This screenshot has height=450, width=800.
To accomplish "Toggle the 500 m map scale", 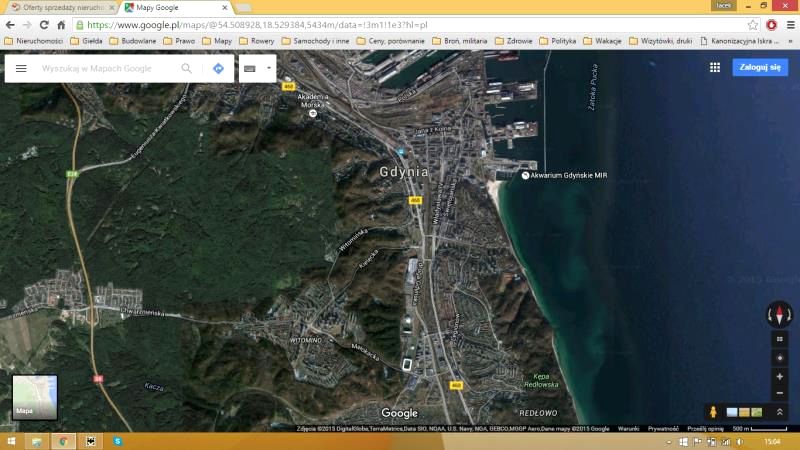I will point(760,429).
